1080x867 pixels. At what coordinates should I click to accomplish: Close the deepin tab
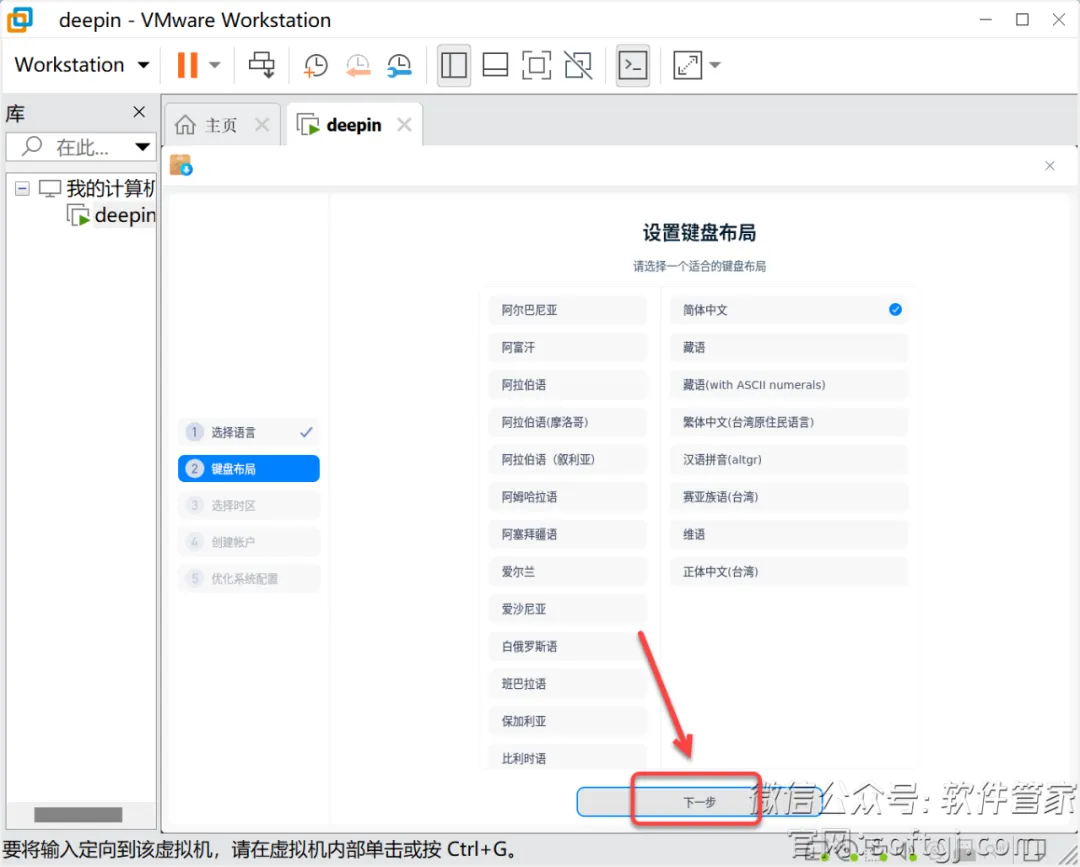(404, 125)
